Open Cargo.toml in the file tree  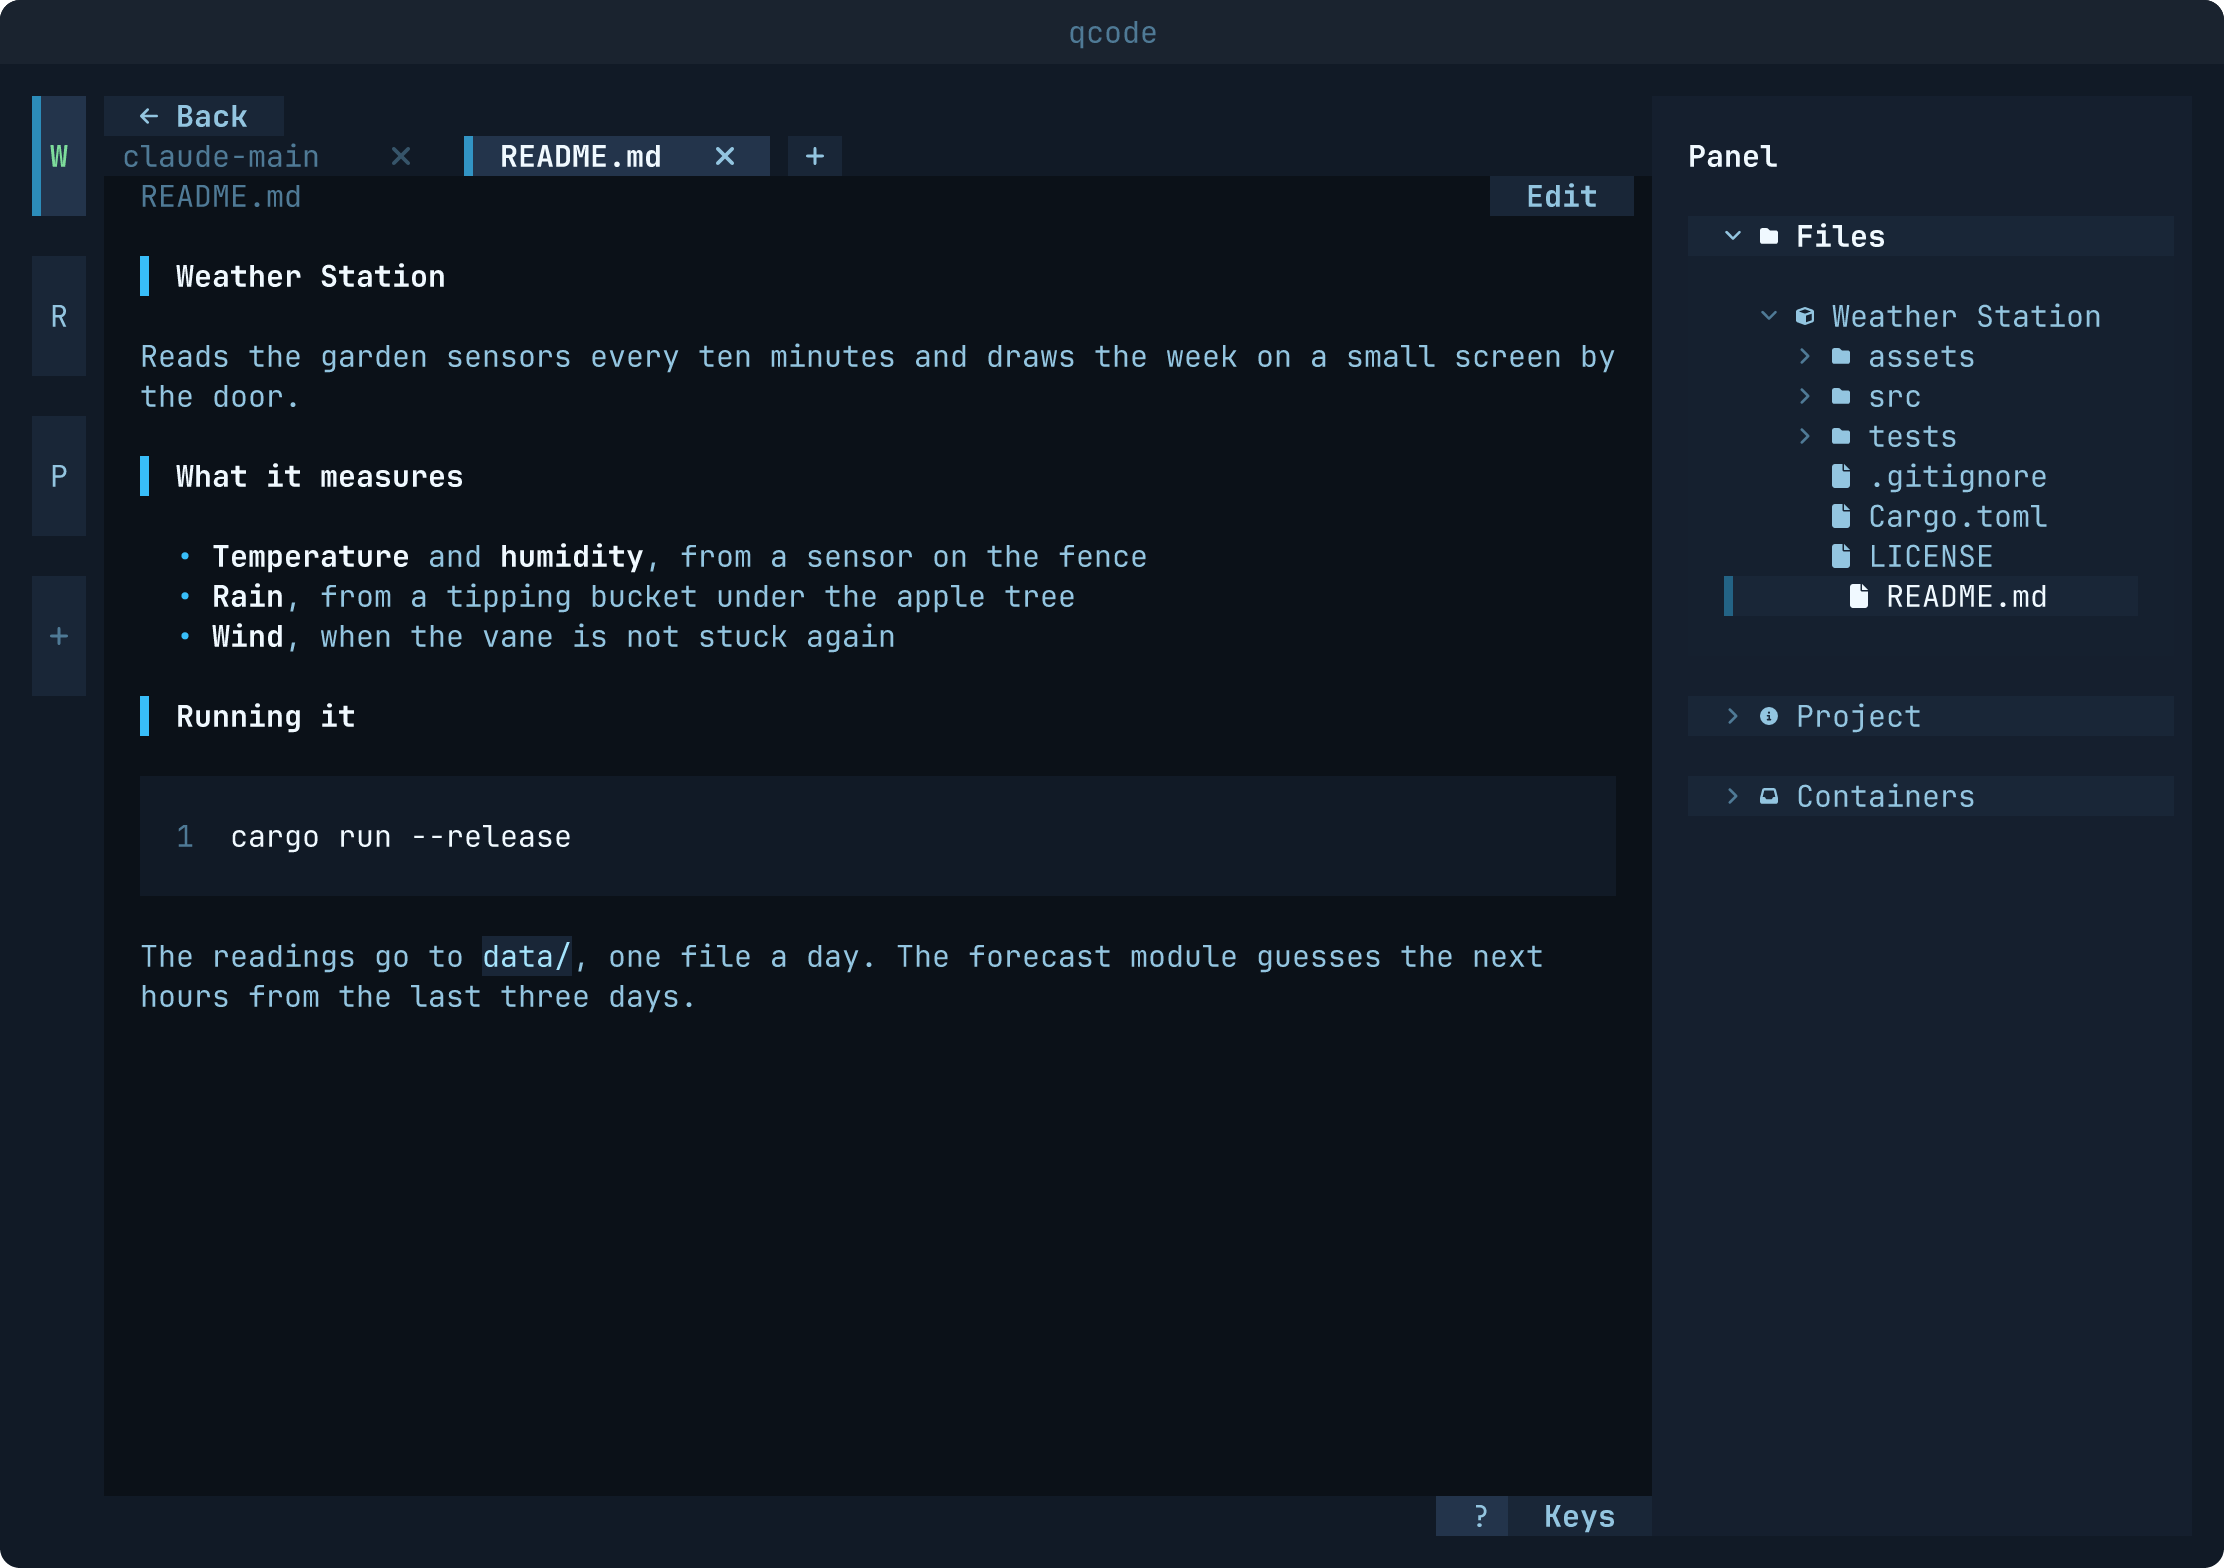tap(1958, 516)
